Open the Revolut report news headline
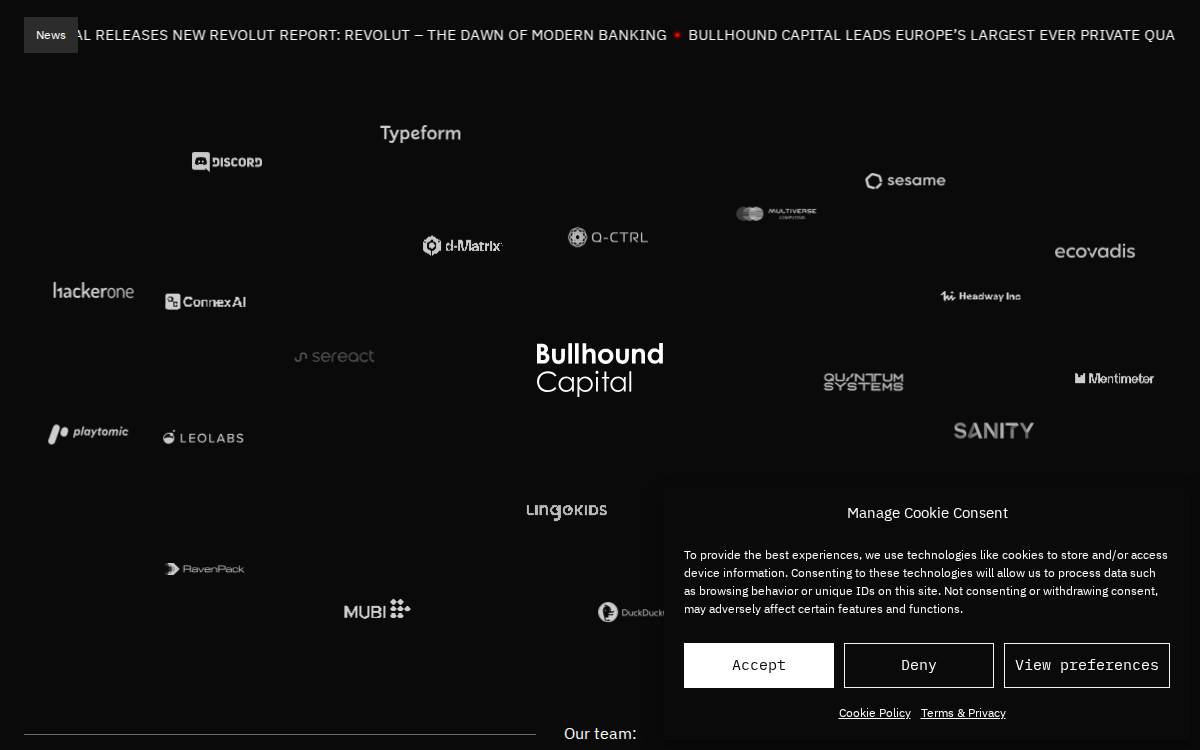 (373, 35)
